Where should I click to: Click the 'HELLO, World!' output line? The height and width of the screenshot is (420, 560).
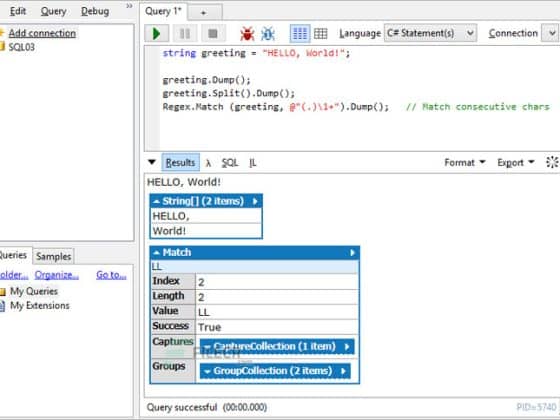click(x=184, y=182)
